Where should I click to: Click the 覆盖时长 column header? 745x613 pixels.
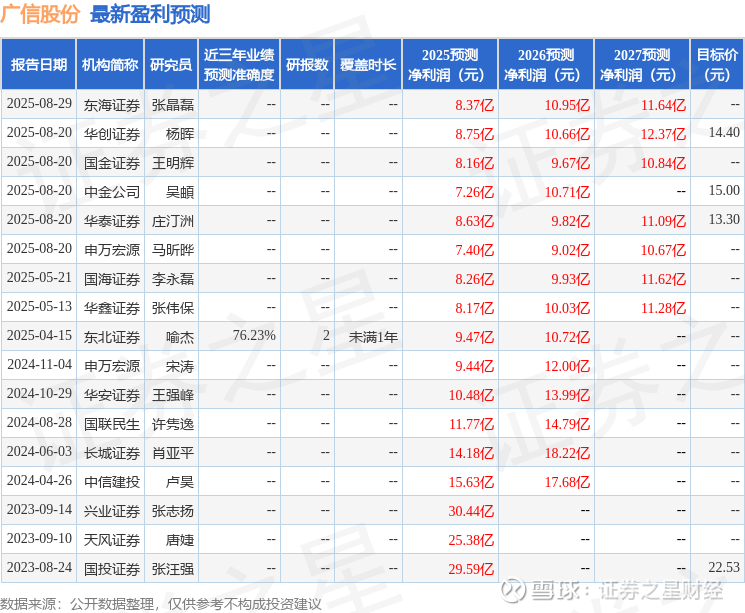[368, 65]
